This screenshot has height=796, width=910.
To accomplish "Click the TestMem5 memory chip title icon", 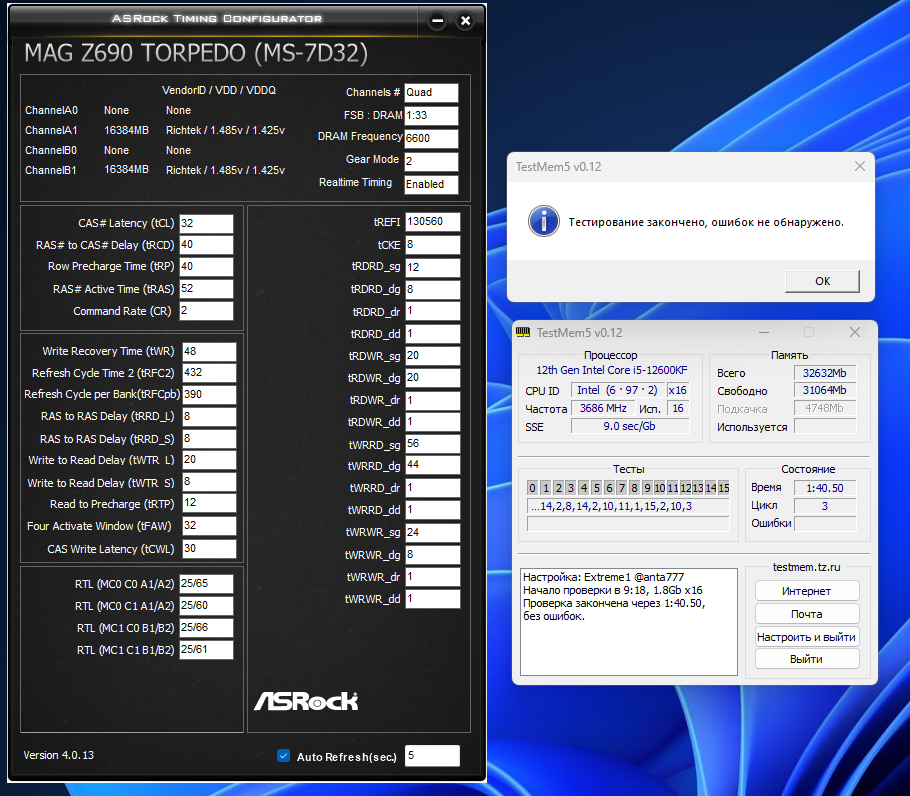I will coord(523,332).
